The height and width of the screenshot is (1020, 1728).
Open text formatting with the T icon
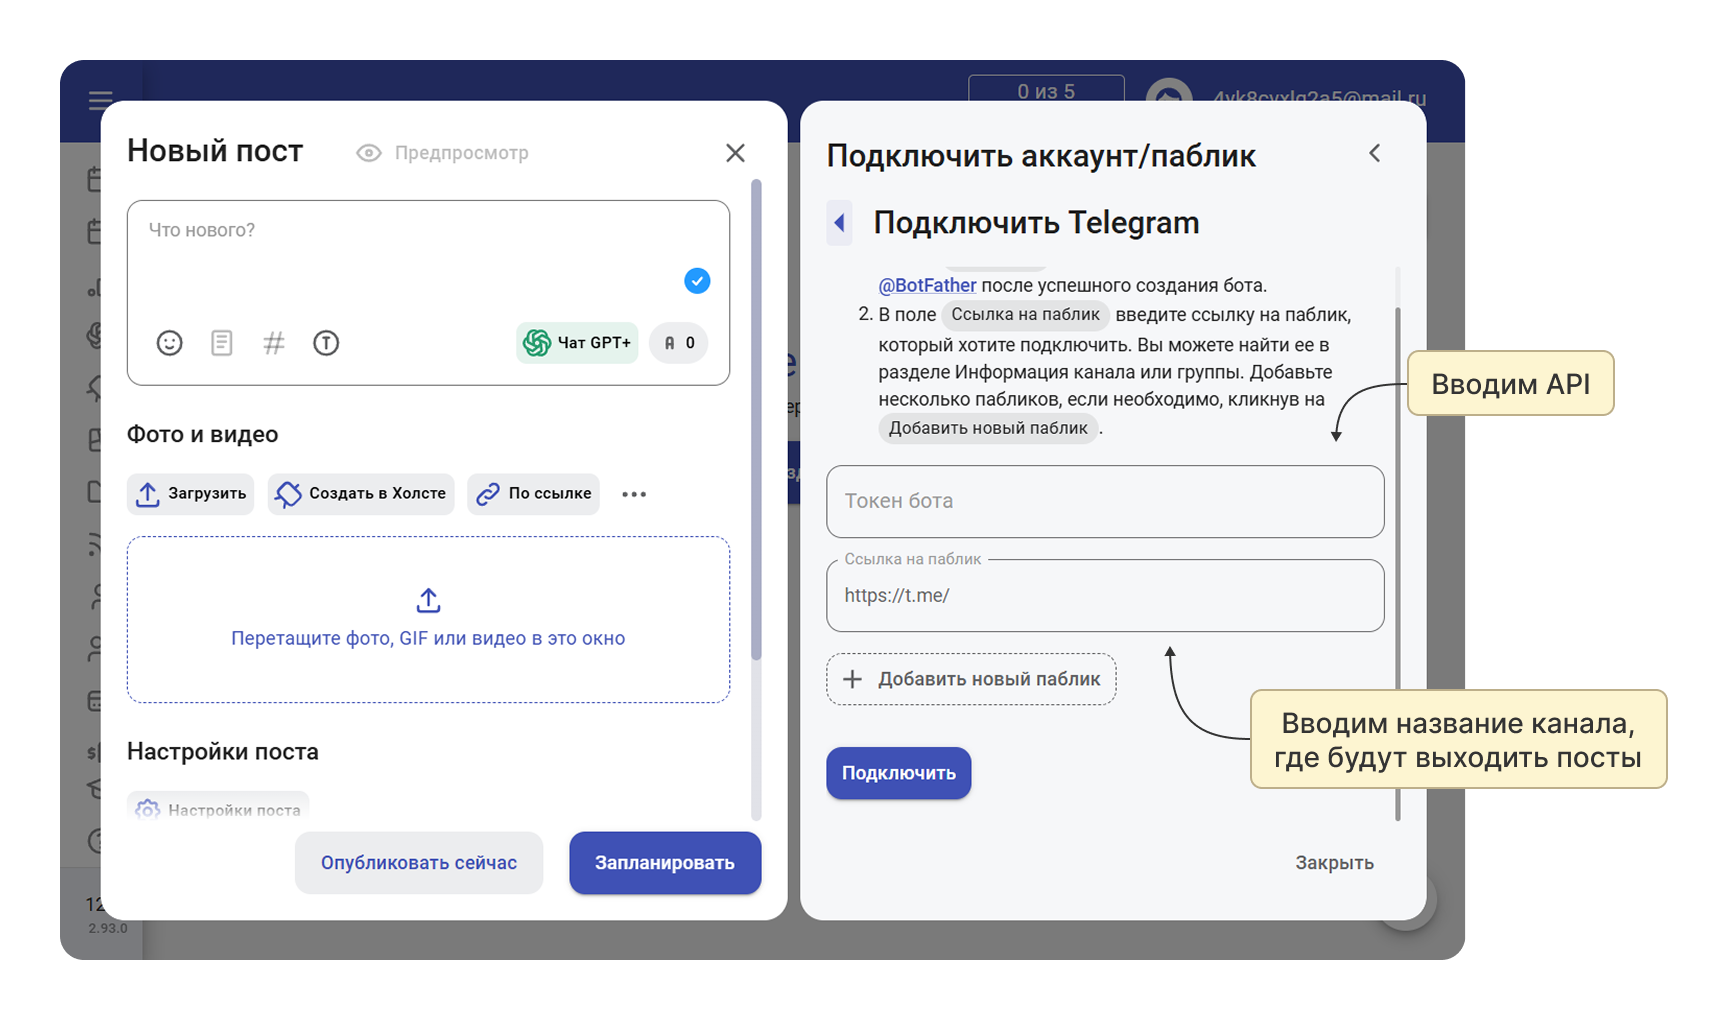(326, 343)
